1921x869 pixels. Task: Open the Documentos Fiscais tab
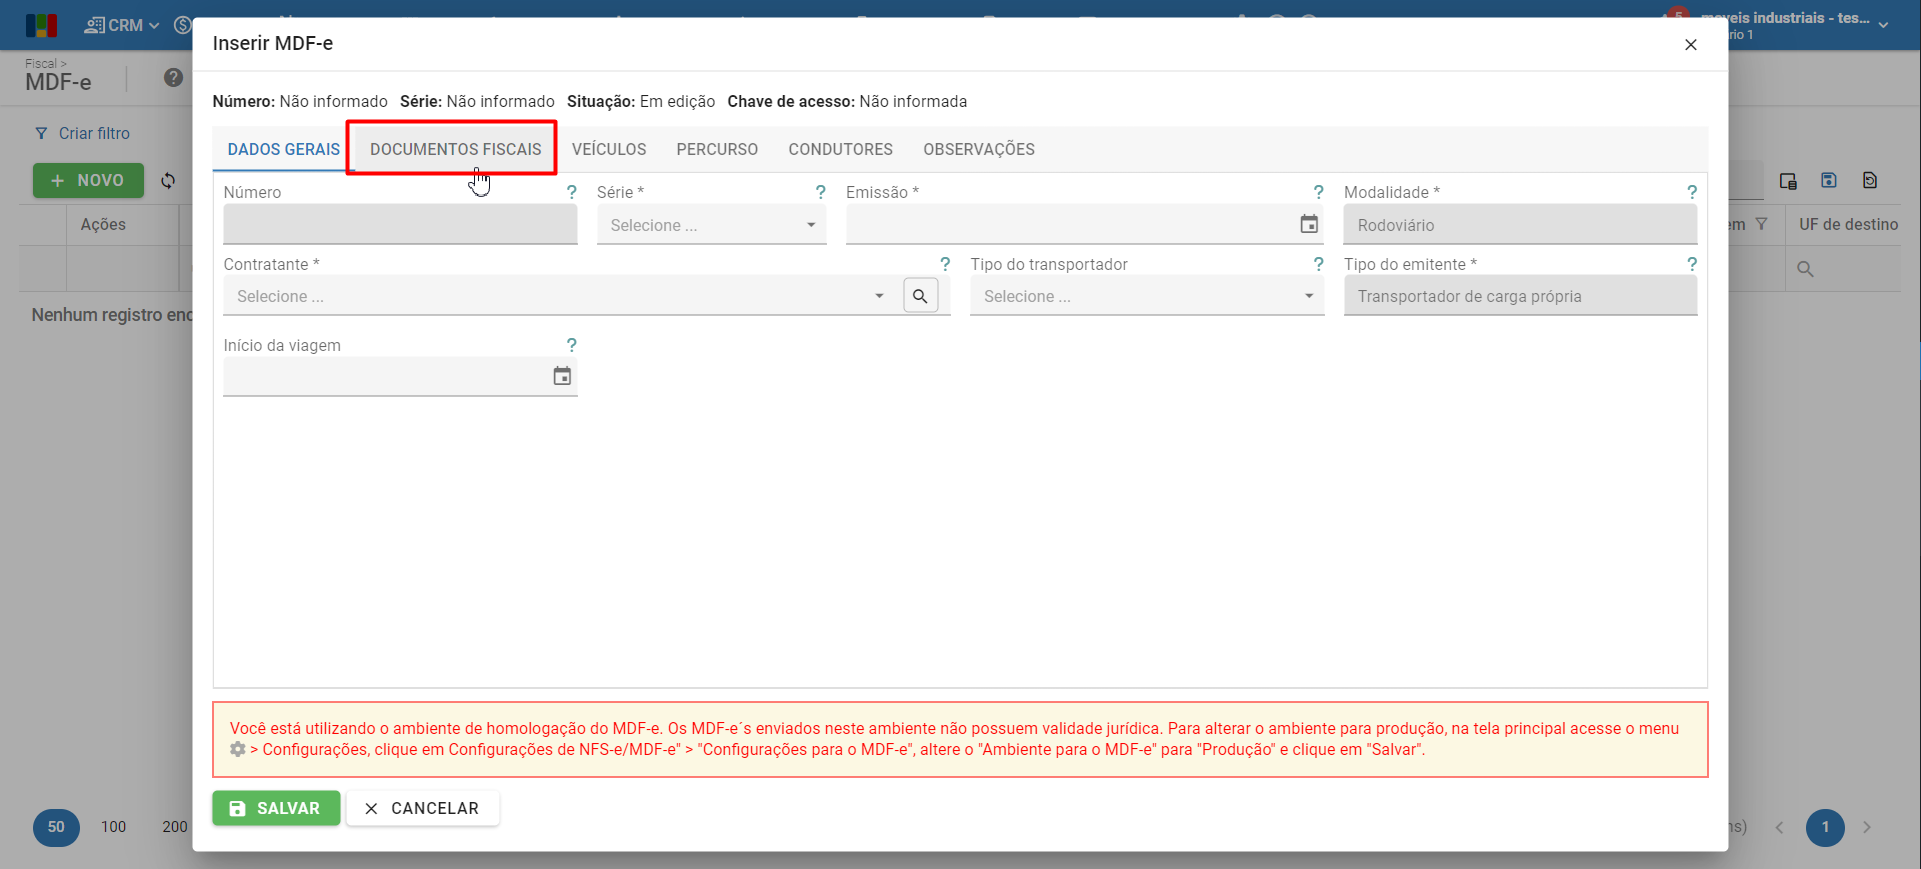click(x=455, y=149)
